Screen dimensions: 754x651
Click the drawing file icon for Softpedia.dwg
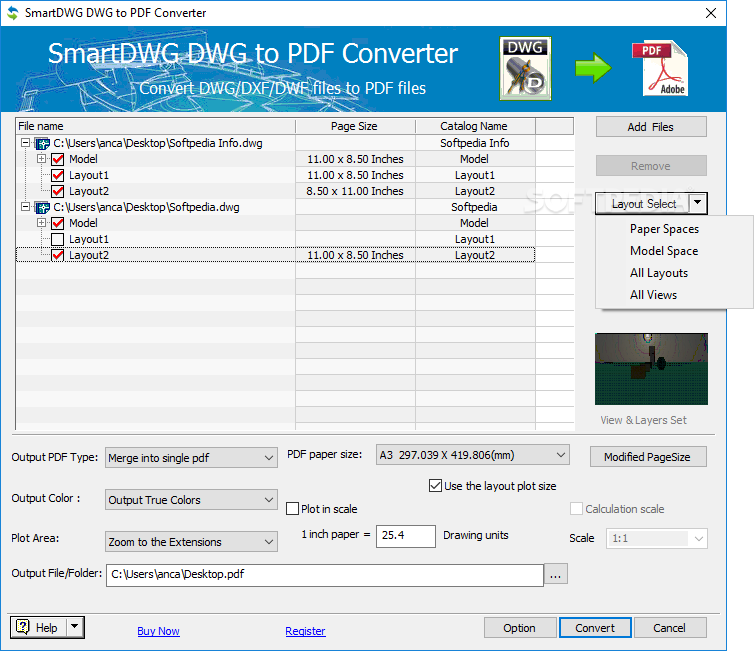point(43,207)
